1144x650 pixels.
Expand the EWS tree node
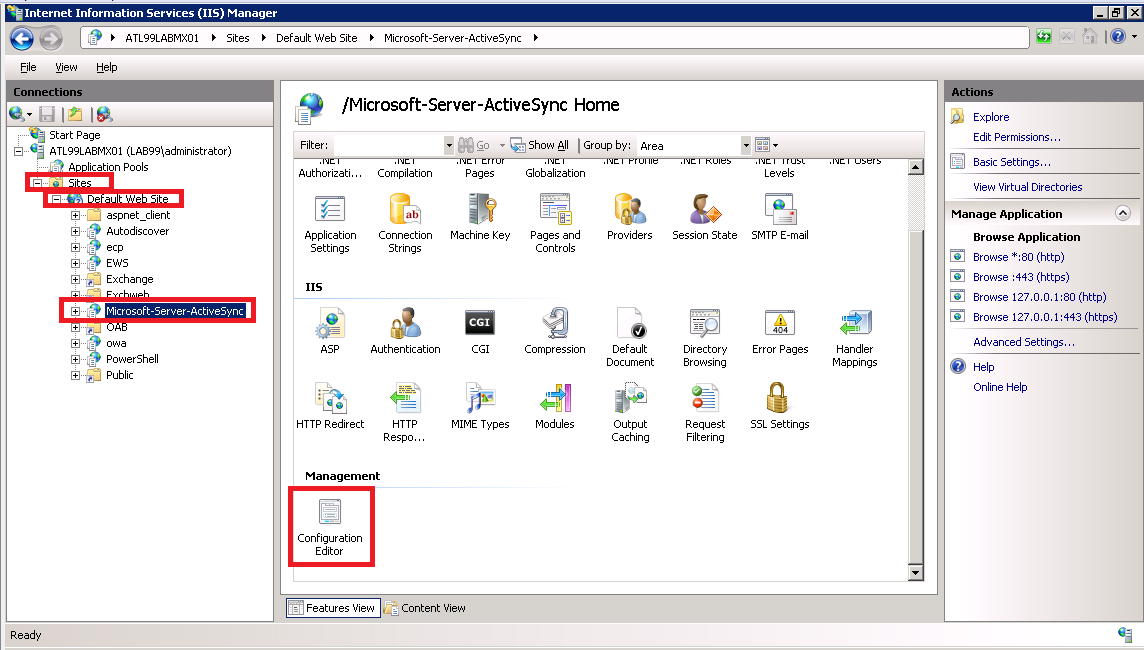click(x=75, y=263)
